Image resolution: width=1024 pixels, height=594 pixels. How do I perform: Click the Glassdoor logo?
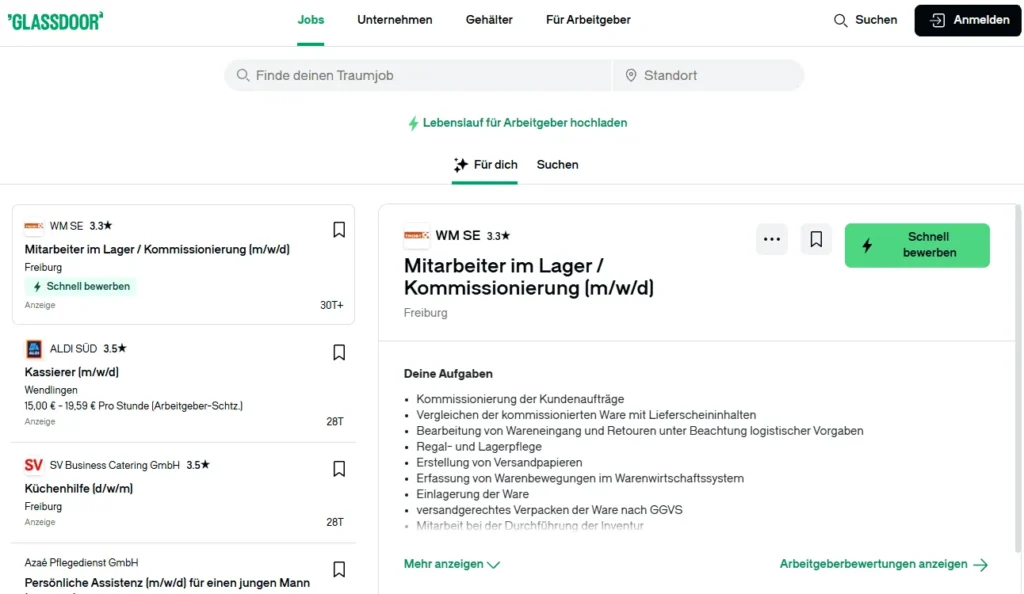point(56,19)
